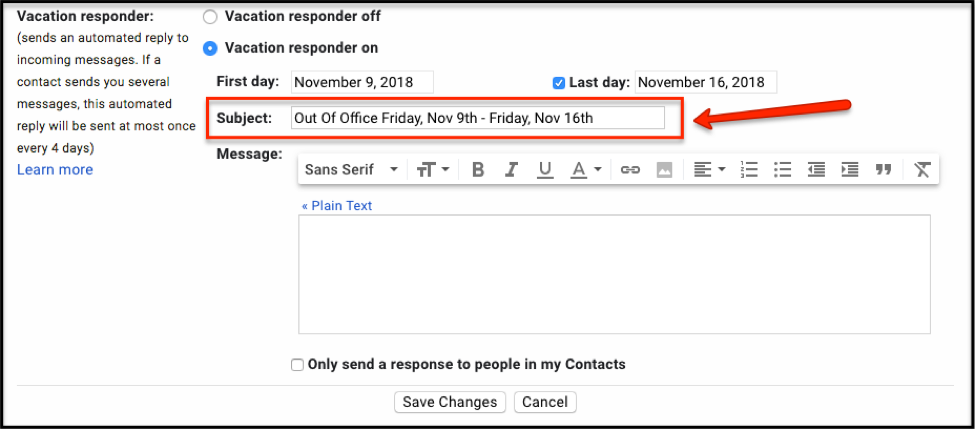
Task: Click the Quote formatting icon
Action: (x=883, y=170)
